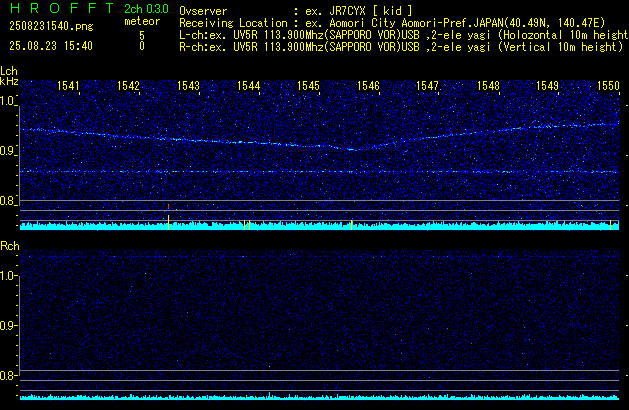
Task: Click the curved Doppler trace dip near 1546
Action: [352, 149]
